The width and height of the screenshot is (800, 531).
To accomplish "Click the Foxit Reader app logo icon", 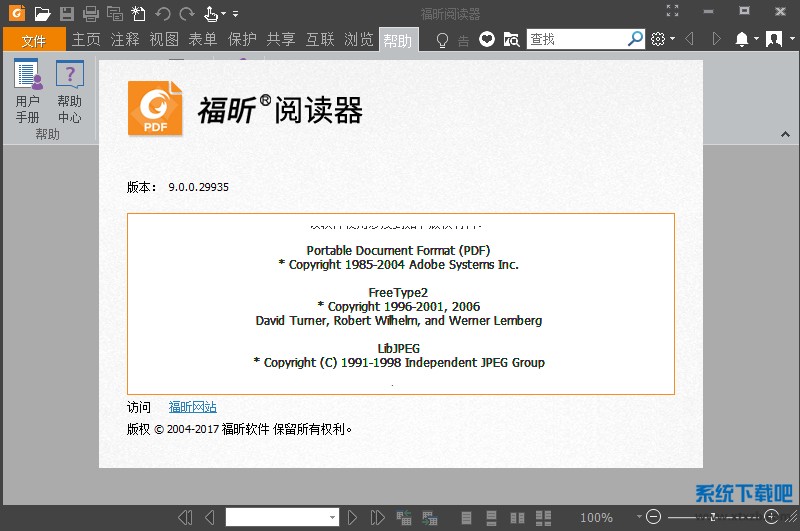I will pyautogui.click(x=17, y=13).
